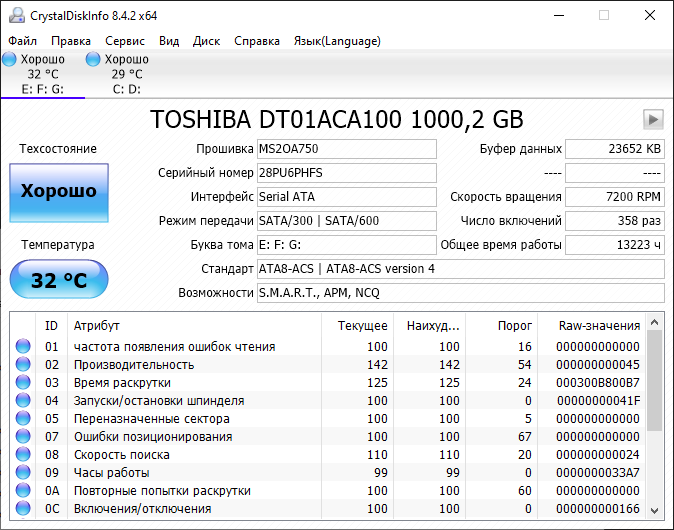Click raw value 000300B800B7
This screenshot has width=674, height=530.
[598, 383]
